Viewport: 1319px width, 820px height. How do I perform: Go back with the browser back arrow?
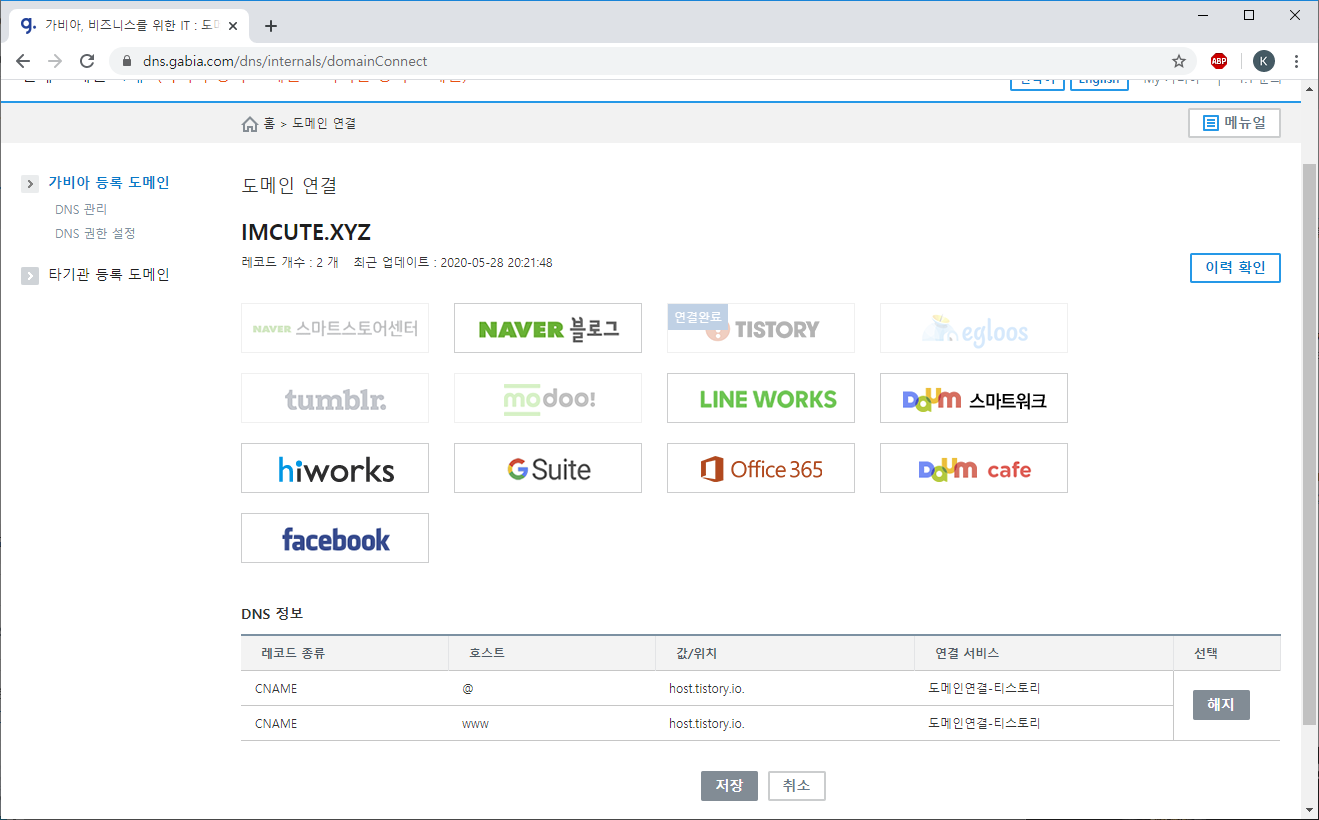pos(23,61)
